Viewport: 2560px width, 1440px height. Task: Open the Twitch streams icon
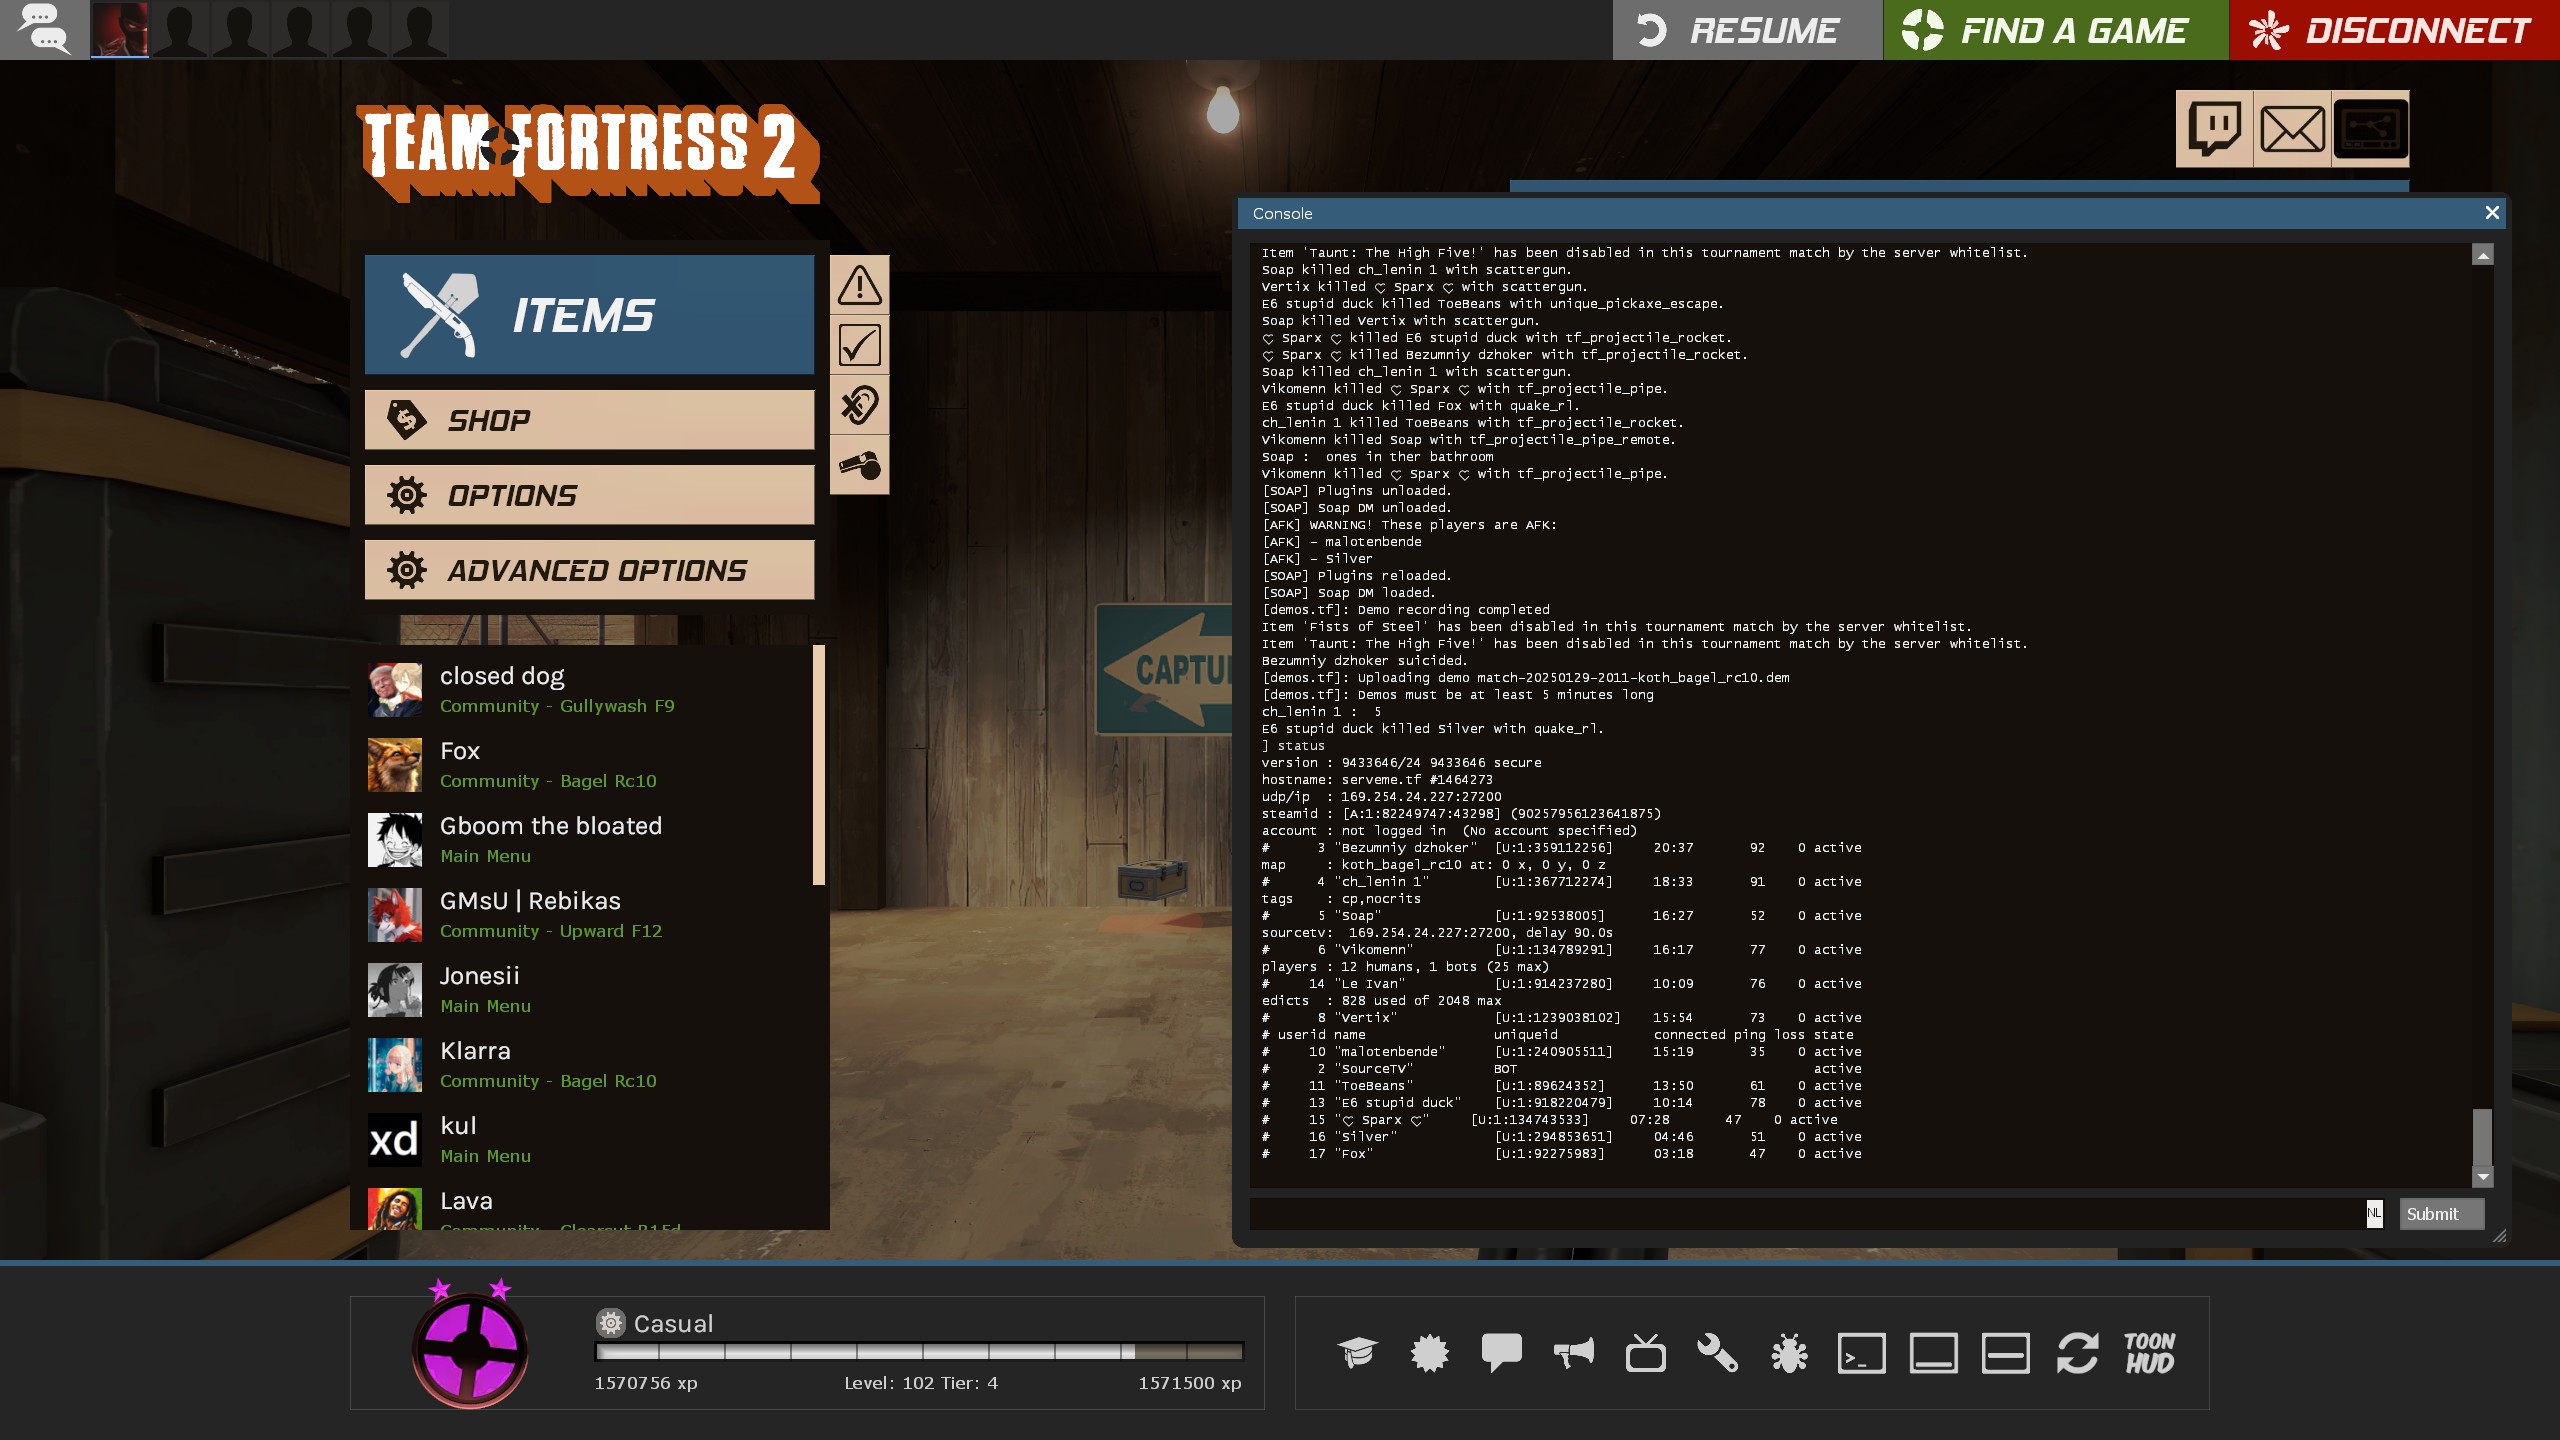[x=2214, y=129]
